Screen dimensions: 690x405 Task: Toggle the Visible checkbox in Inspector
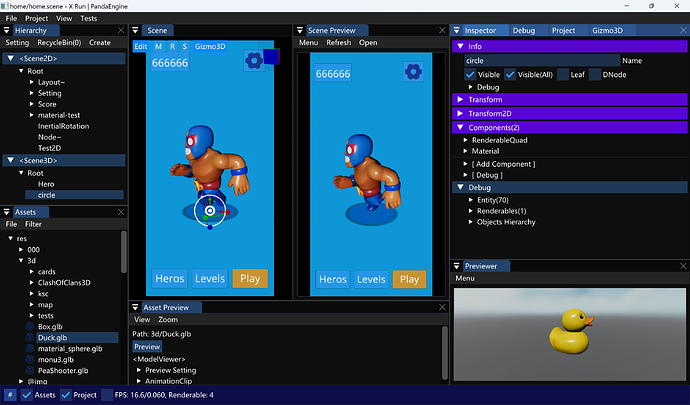470,74
